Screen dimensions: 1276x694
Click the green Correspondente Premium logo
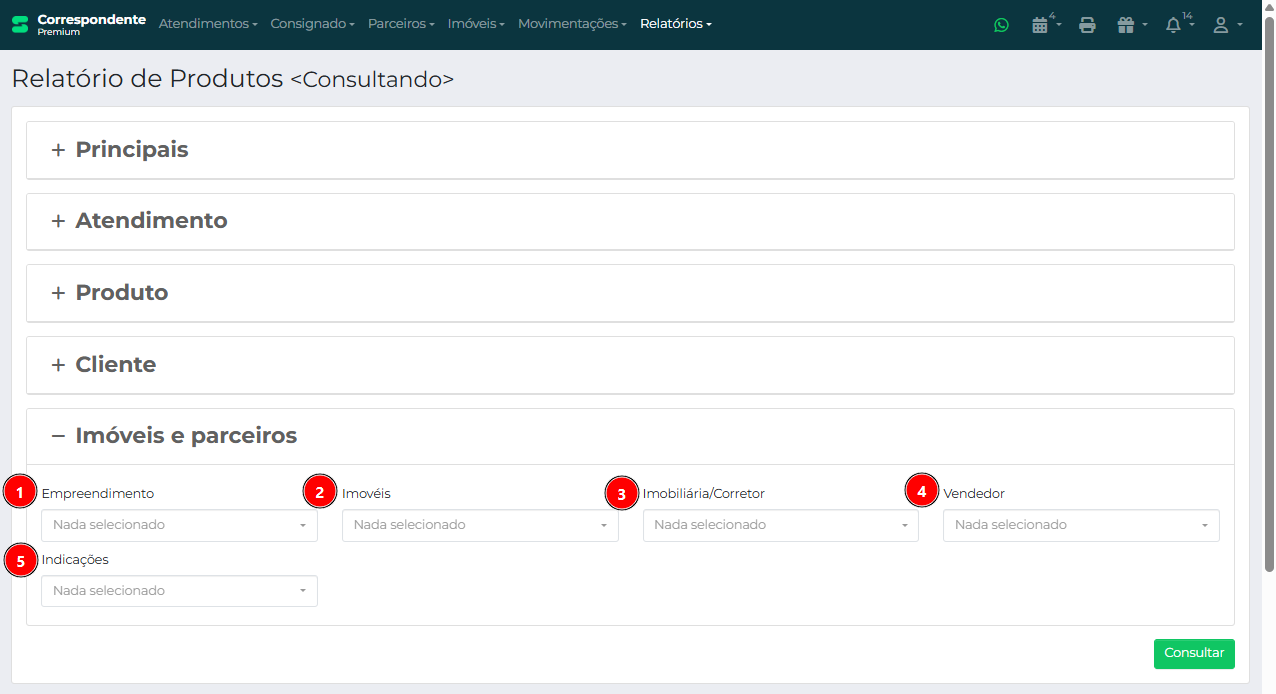pos(20,24)
